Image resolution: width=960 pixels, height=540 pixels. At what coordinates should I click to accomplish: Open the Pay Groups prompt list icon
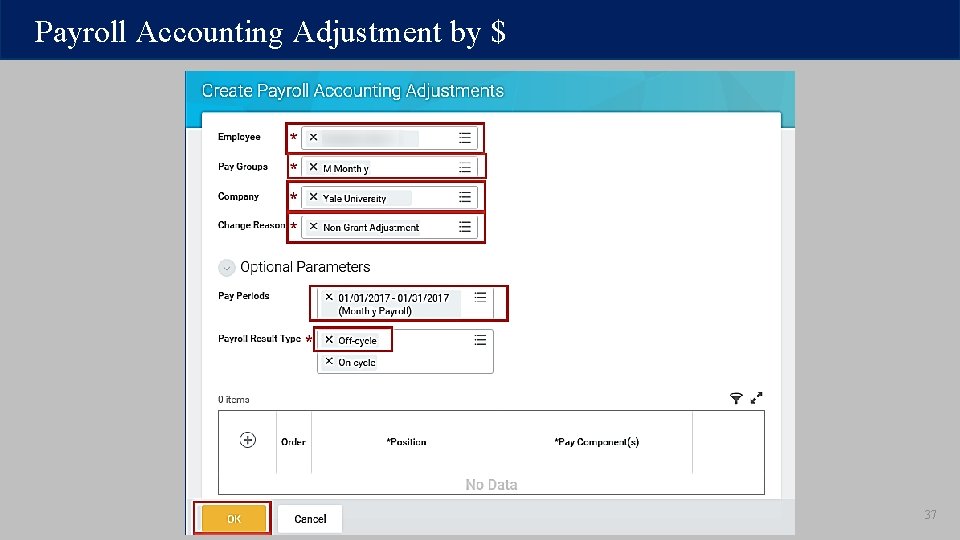pyautogui.click(x=465, y=168)
